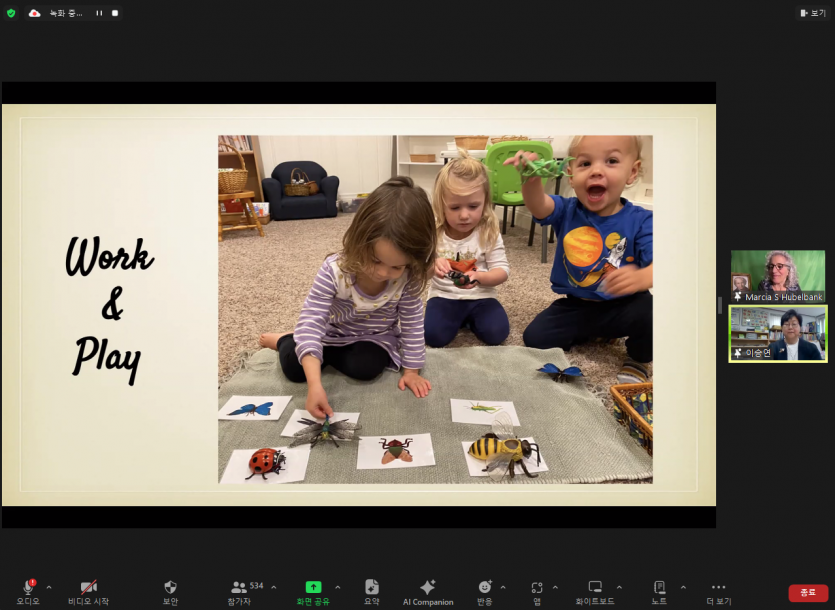835x610 pixels.
Task: Click the green encryption shield icon
Action: pyautogui.click(x=11, y=13)
